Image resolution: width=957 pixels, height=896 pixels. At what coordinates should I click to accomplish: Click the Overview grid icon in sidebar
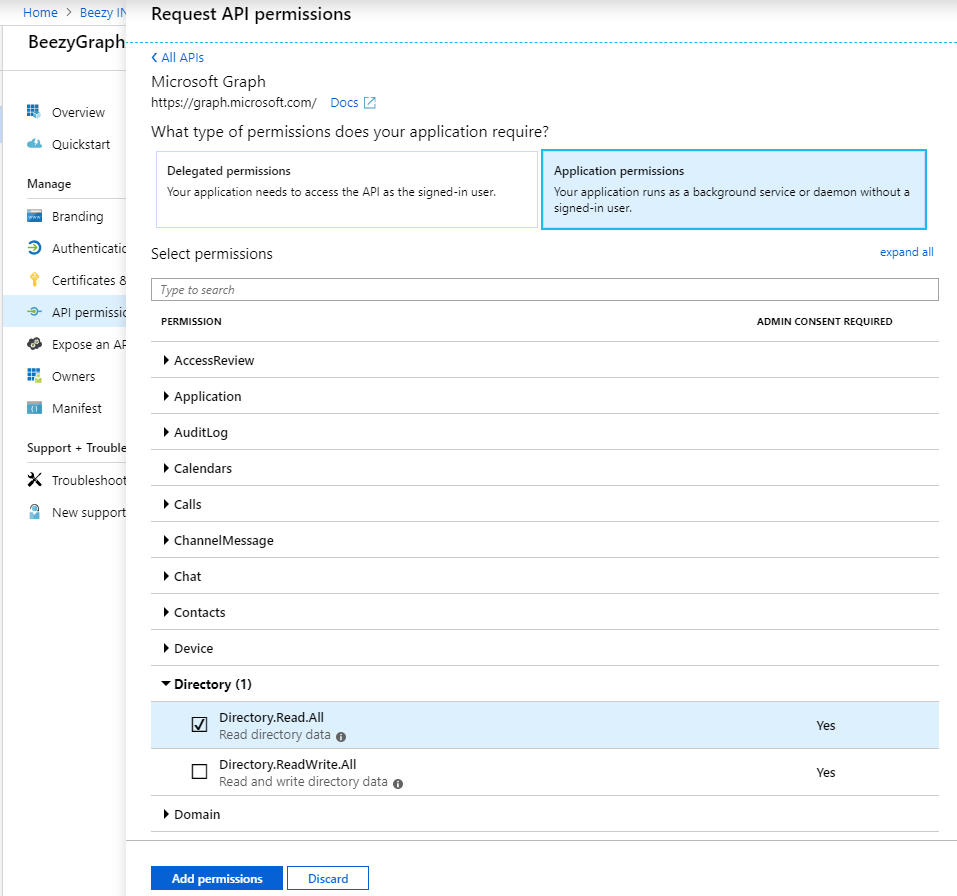coord(34,112)
